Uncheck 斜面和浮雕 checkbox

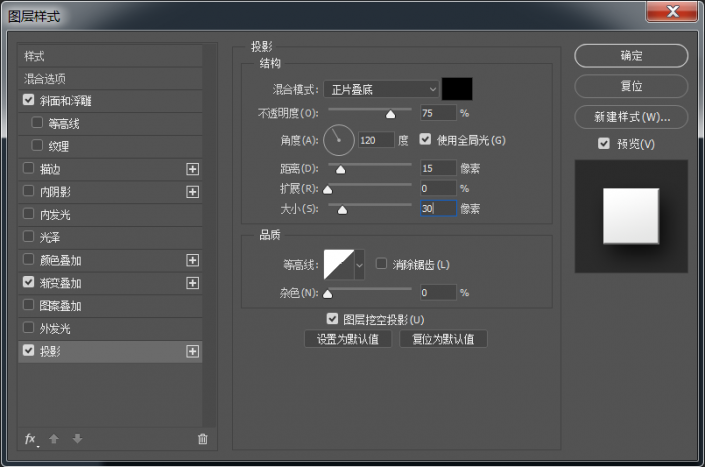pos(28,100)
